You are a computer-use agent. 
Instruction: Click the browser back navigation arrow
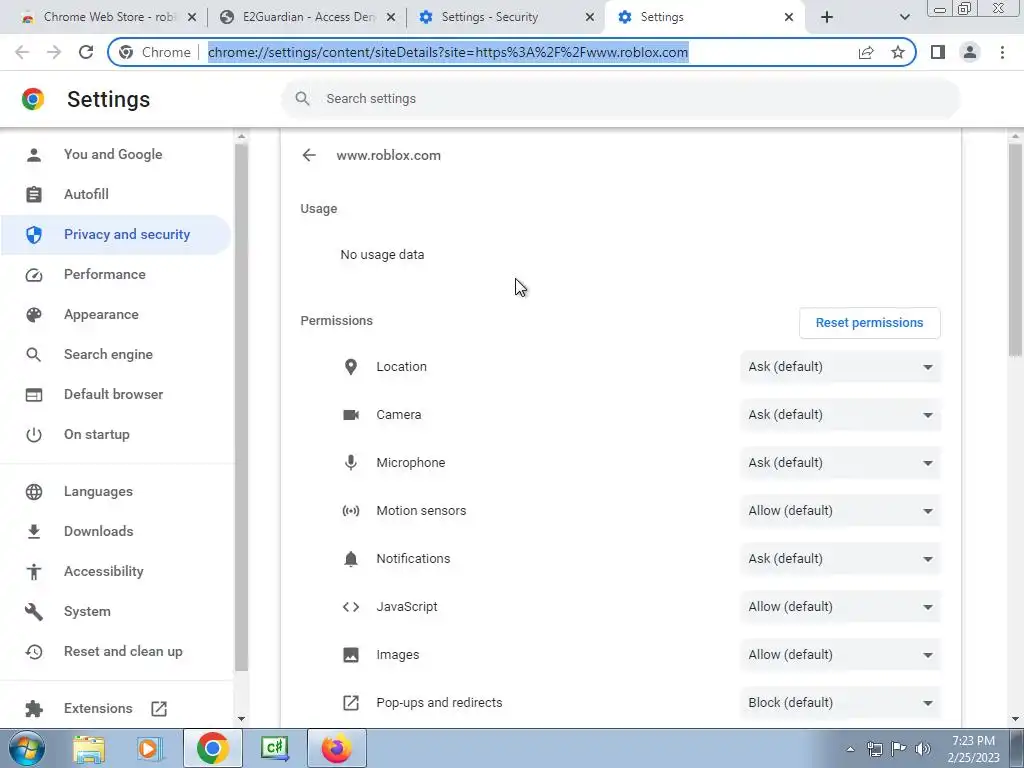(22, 52)
